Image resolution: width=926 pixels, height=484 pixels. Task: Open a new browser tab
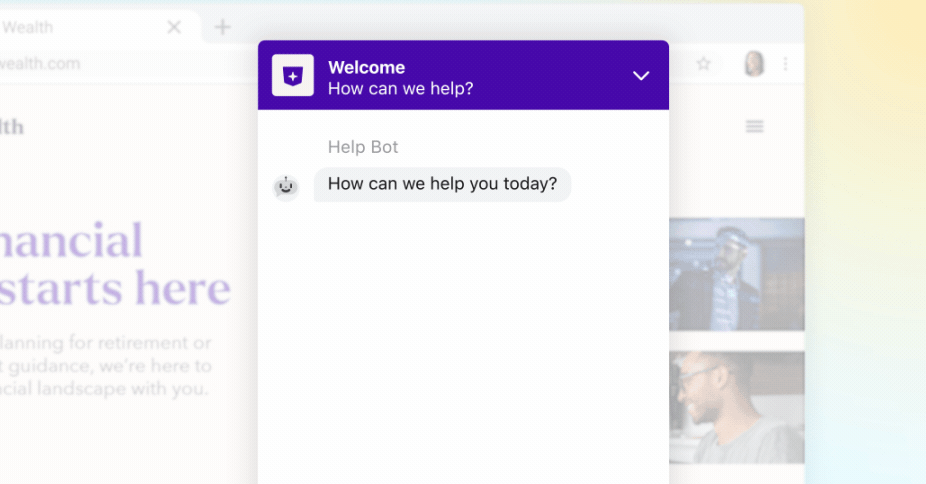click(x=222, y=27)
